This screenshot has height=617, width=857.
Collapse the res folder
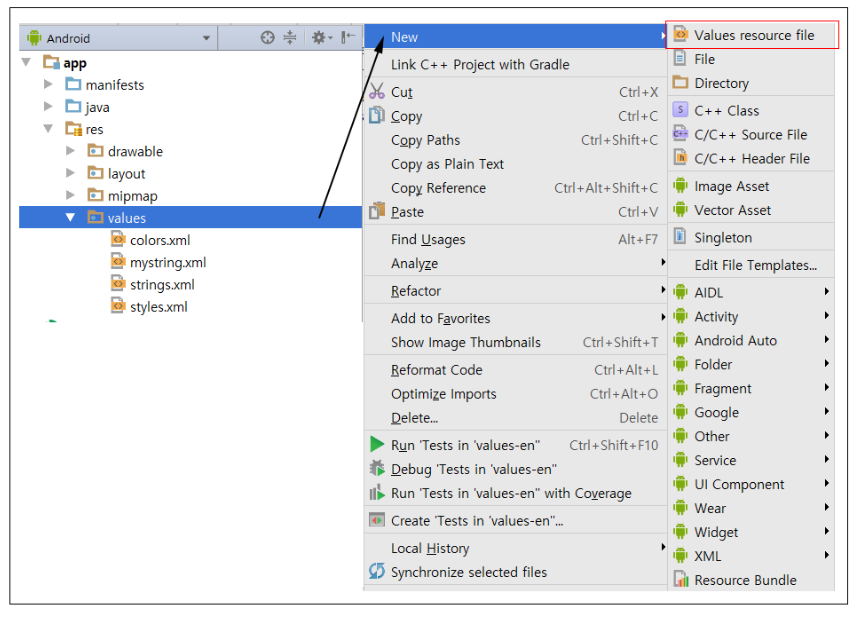[48, 129]
